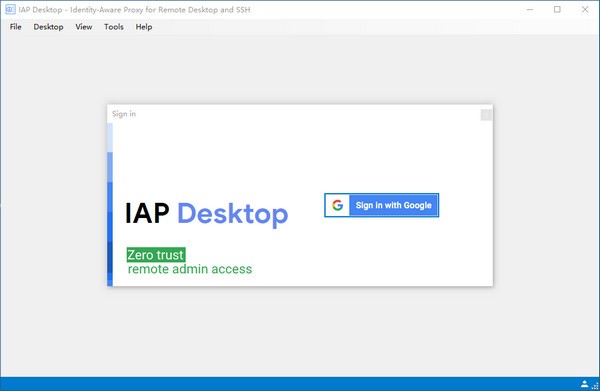Click the user profile icon in status bar

click(x=584, y=384)
